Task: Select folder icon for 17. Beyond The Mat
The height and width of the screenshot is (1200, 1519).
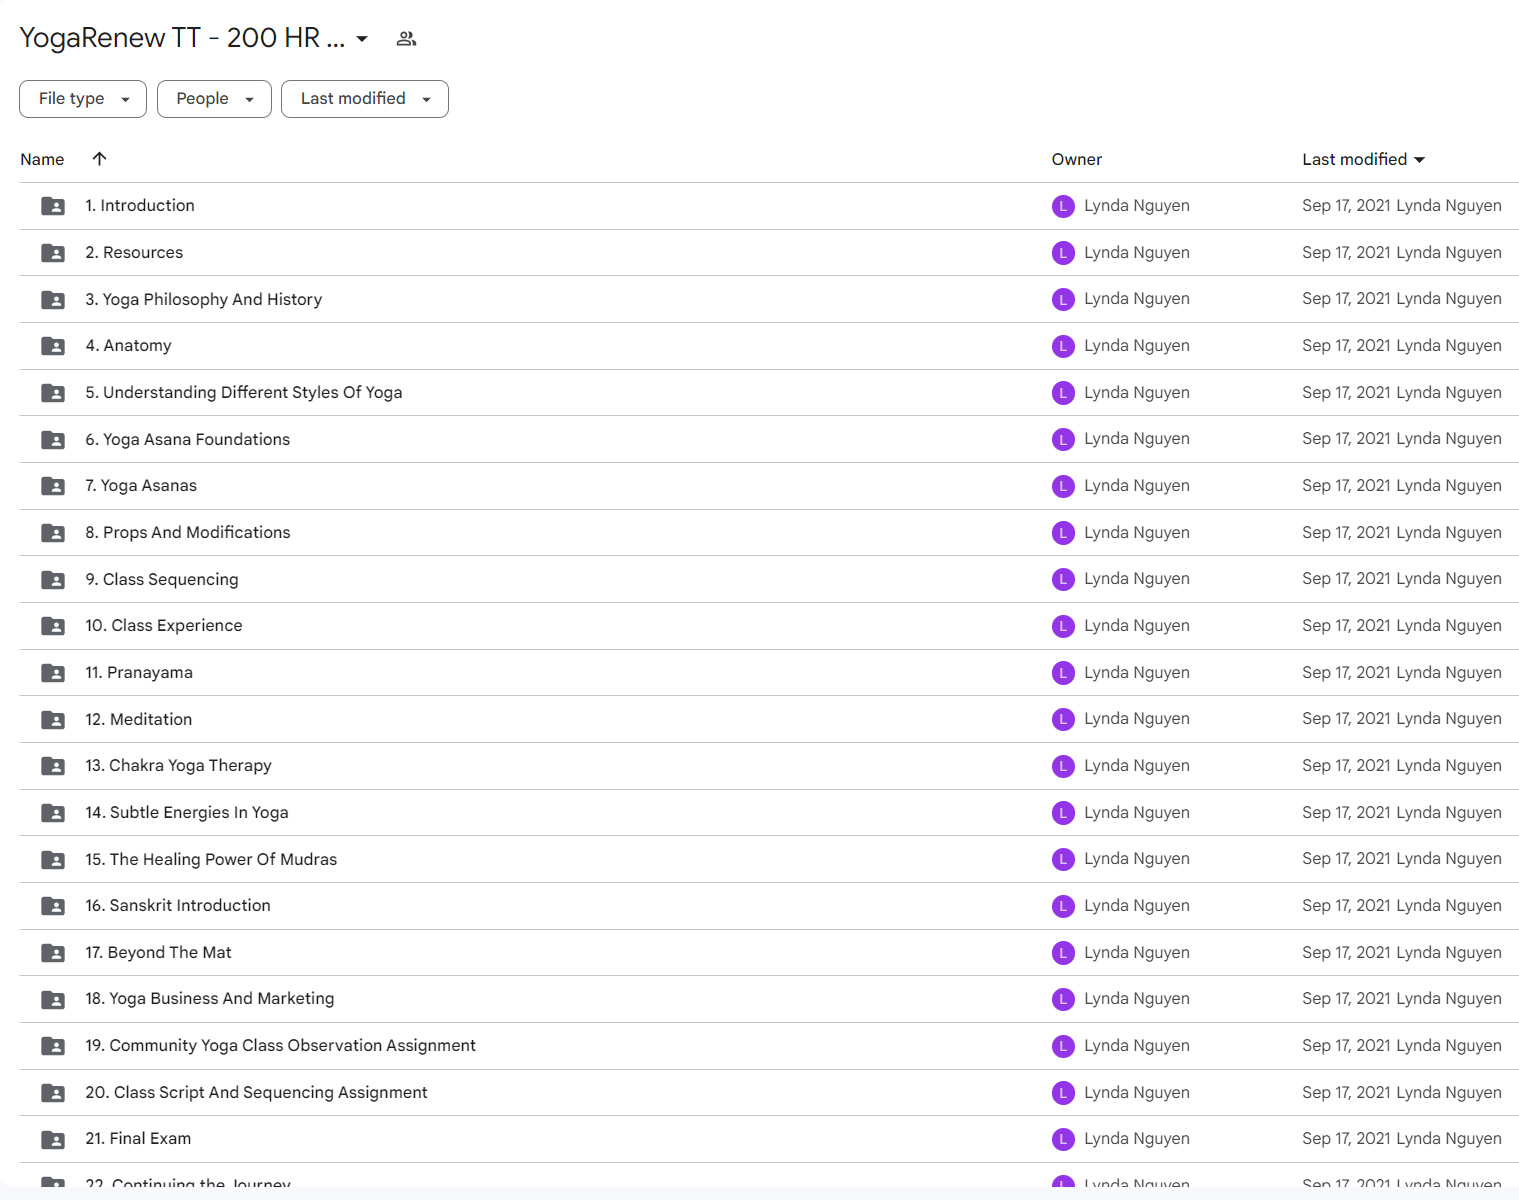Action: point(53,953)
